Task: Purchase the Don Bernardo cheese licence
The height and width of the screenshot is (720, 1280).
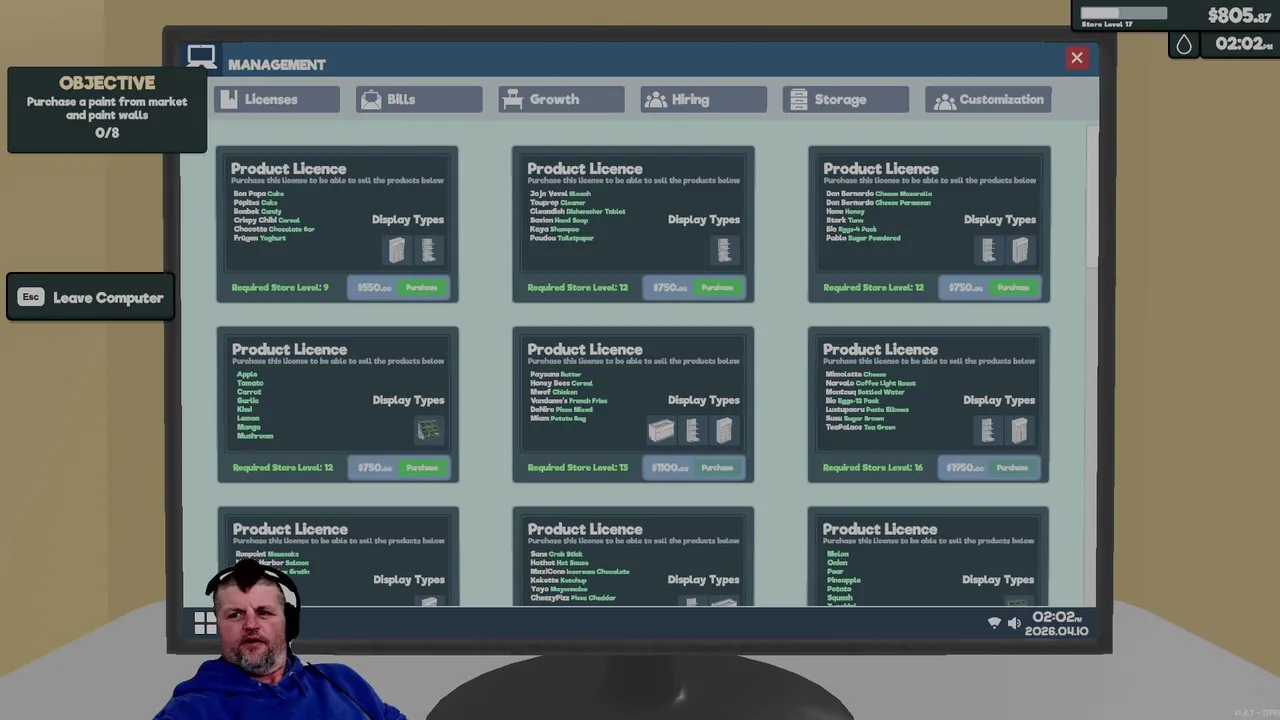Action: pos(1012,287)
